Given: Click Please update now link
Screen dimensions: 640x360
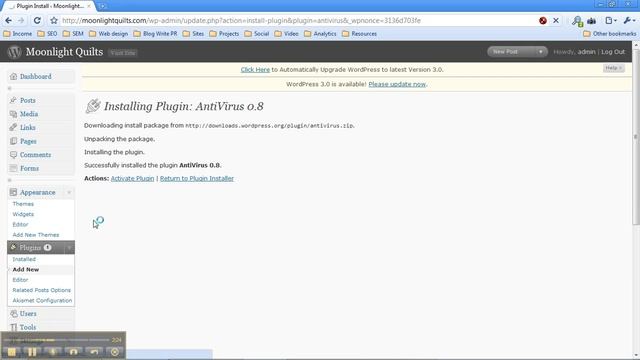Looking at the screenshot, I should click(x=397, y=84).
